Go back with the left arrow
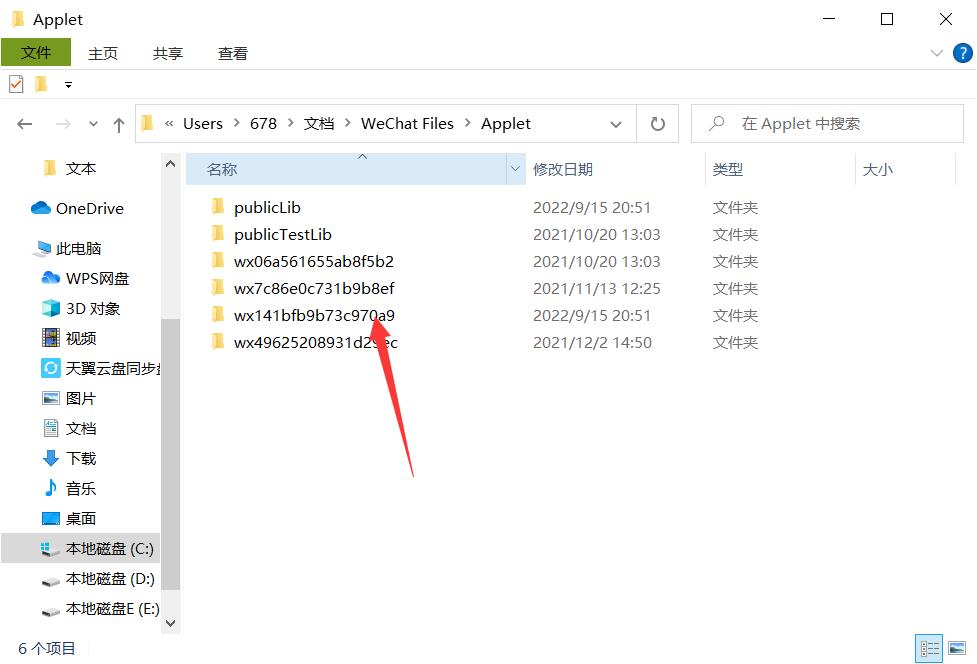The image size is (977, 664). pyautogui.click(x=25, y=124)
